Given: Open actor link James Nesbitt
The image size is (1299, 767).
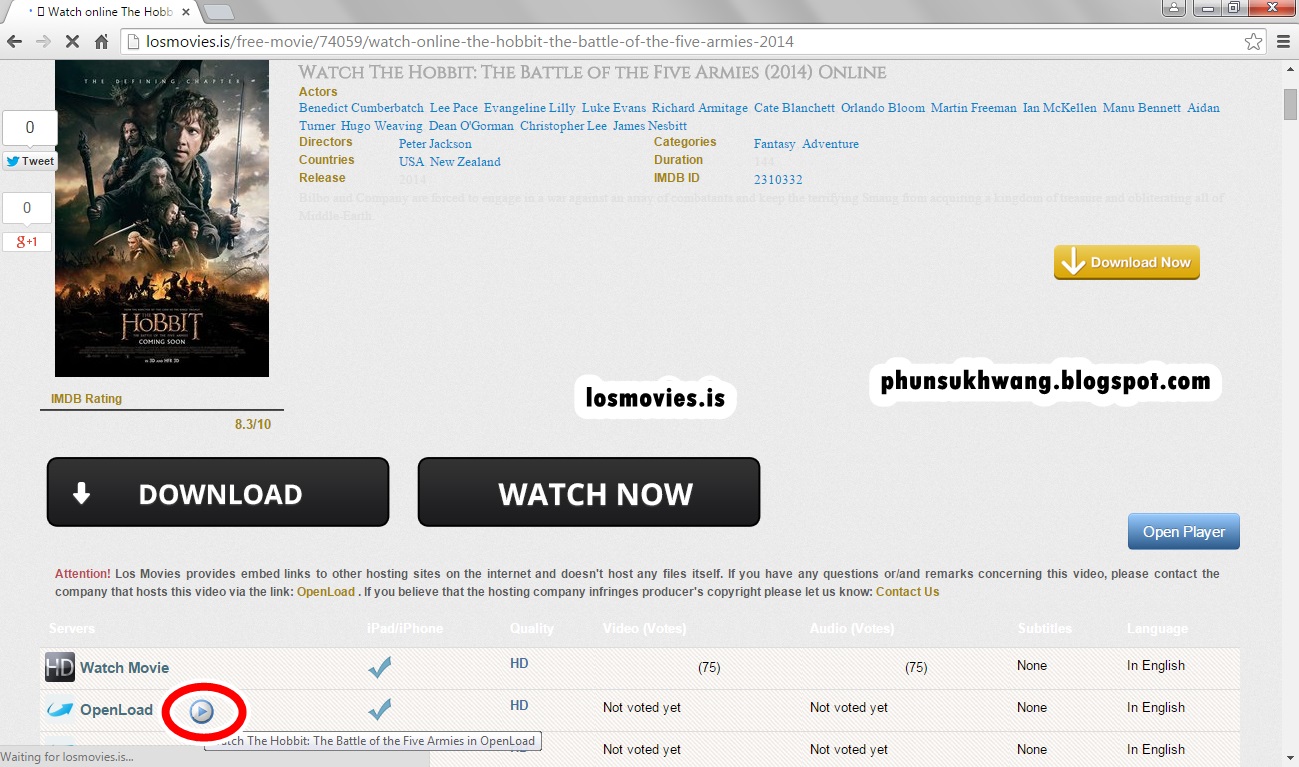Looking at the screenshot, I should coord(650,126).
